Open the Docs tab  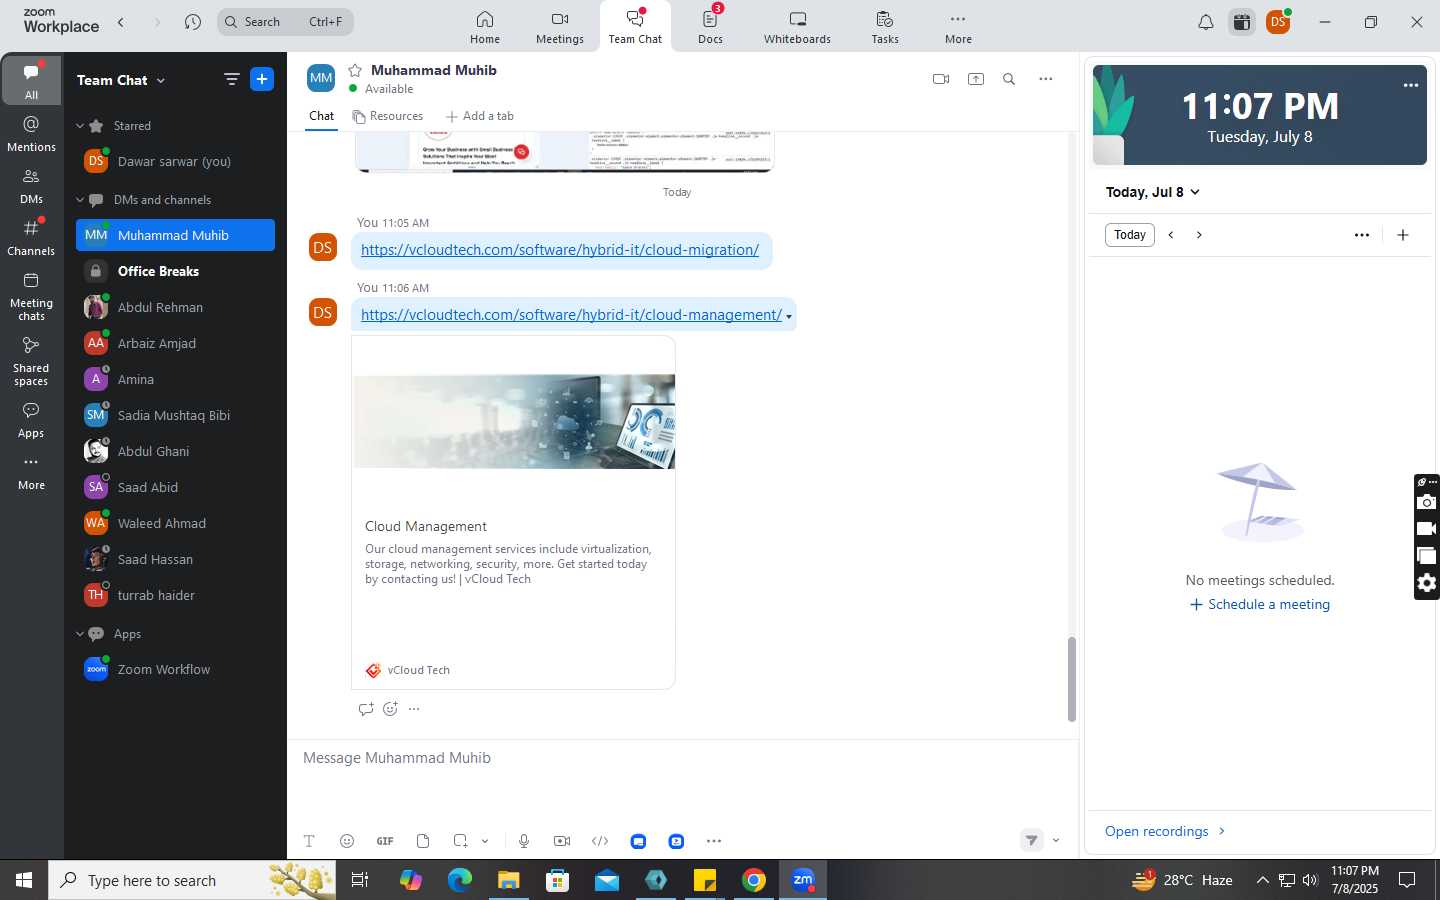tap(710, 27)
